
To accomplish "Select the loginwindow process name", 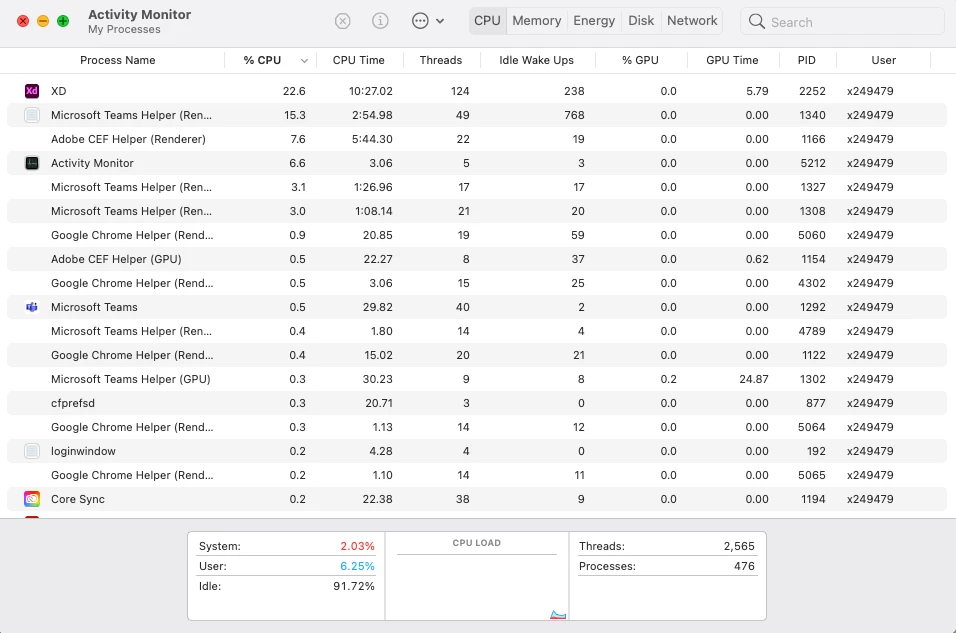I will pyautogui.click(x=83, y=451).
